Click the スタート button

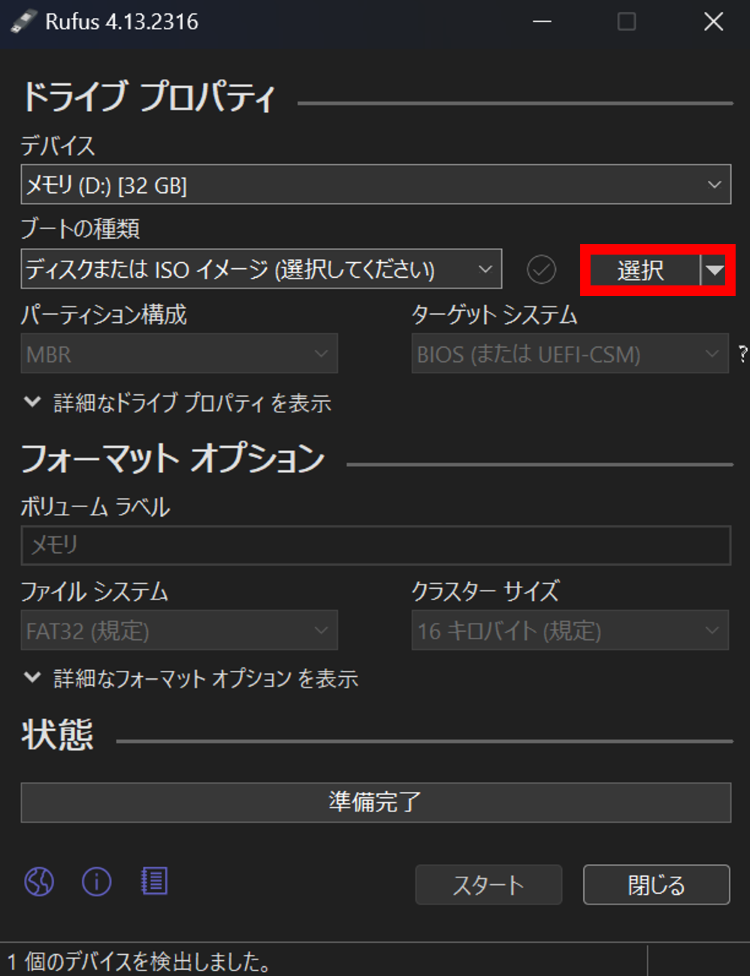[x=489, y=884]
